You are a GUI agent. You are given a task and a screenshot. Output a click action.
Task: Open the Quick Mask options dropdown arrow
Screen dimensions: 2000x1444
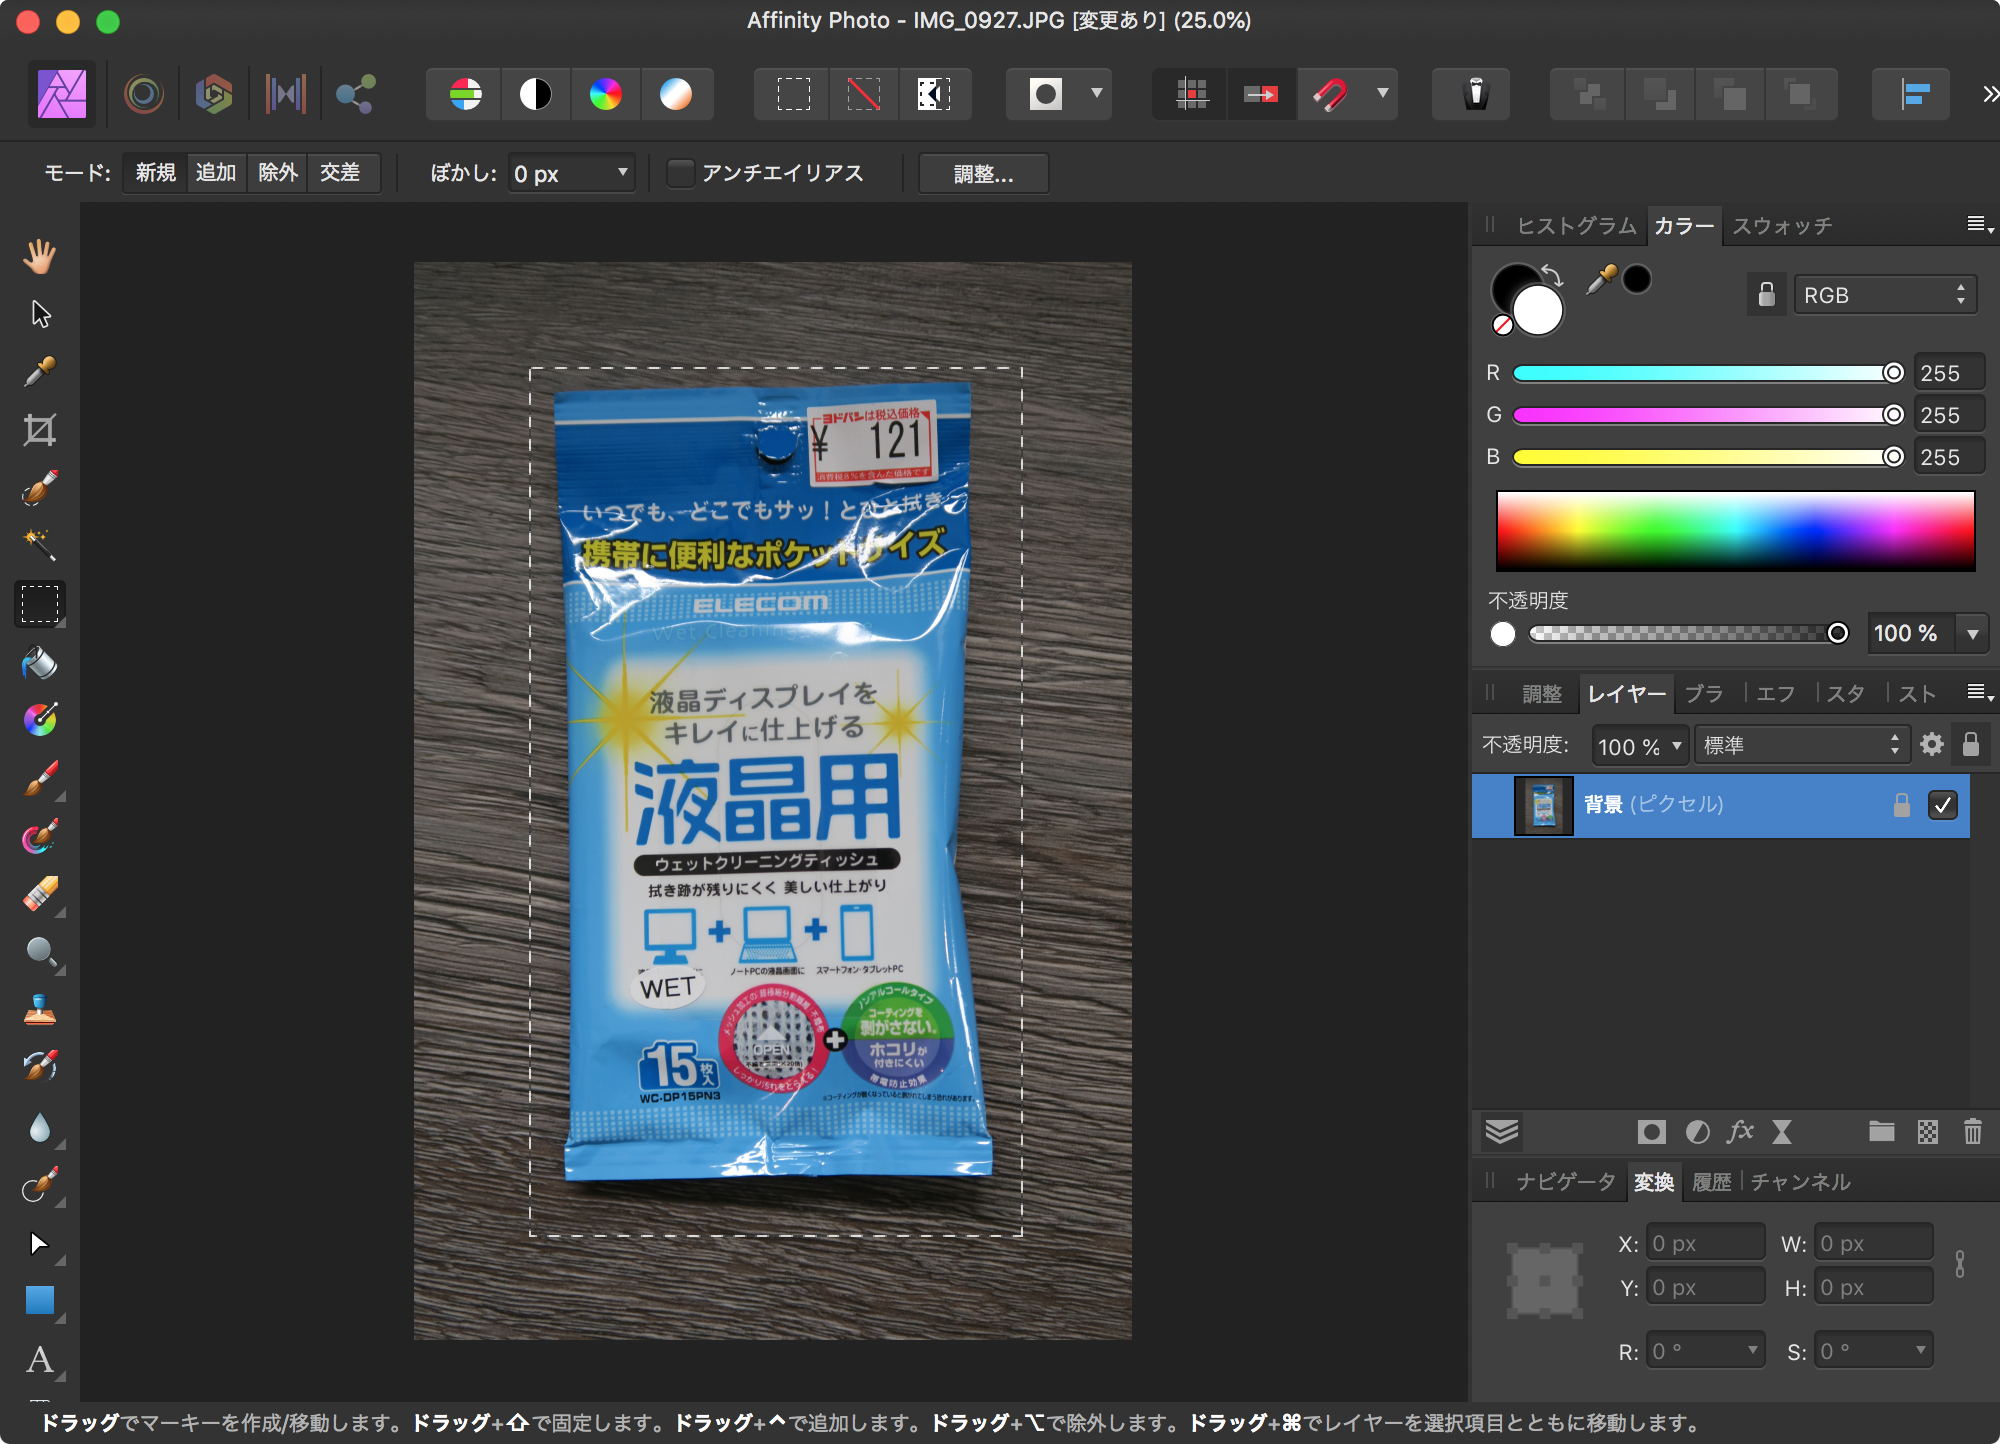click(x=1097, y=94)
